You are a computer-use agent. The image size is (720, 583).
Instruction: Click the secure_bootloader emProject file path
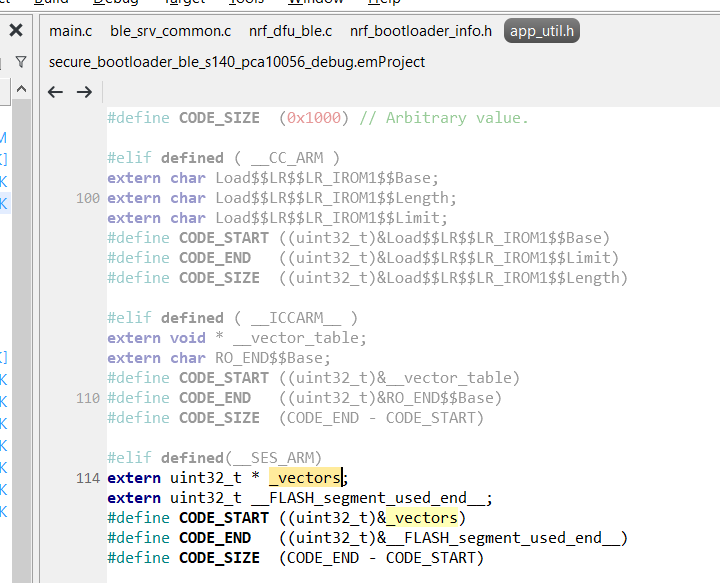point(237,62)
